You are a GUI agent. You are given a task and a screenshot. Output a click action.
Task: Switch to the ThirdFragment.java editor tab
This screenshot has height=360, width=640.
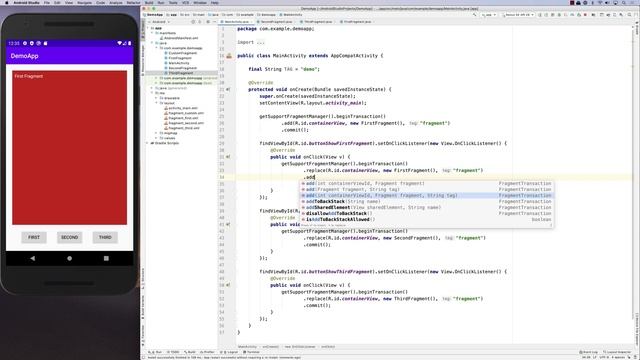(x=318, y=22)
